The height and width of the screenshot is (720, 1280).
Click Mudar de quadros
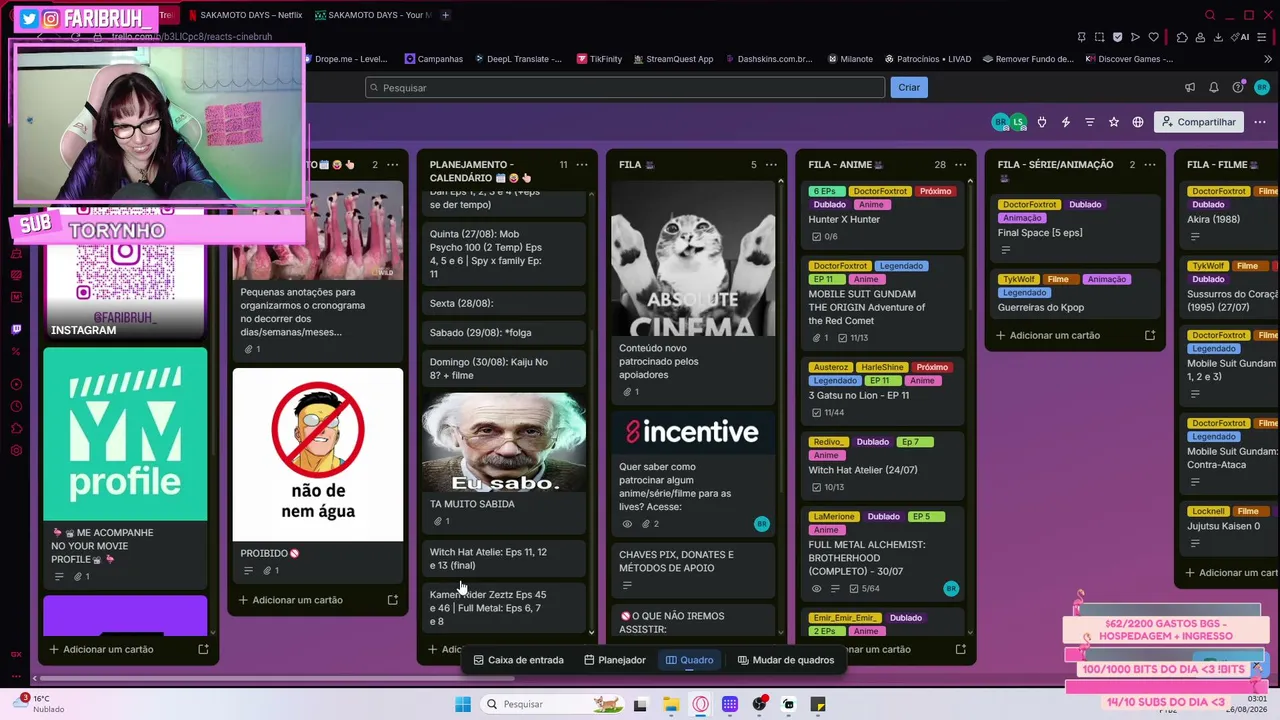click(x=786, y=660)
